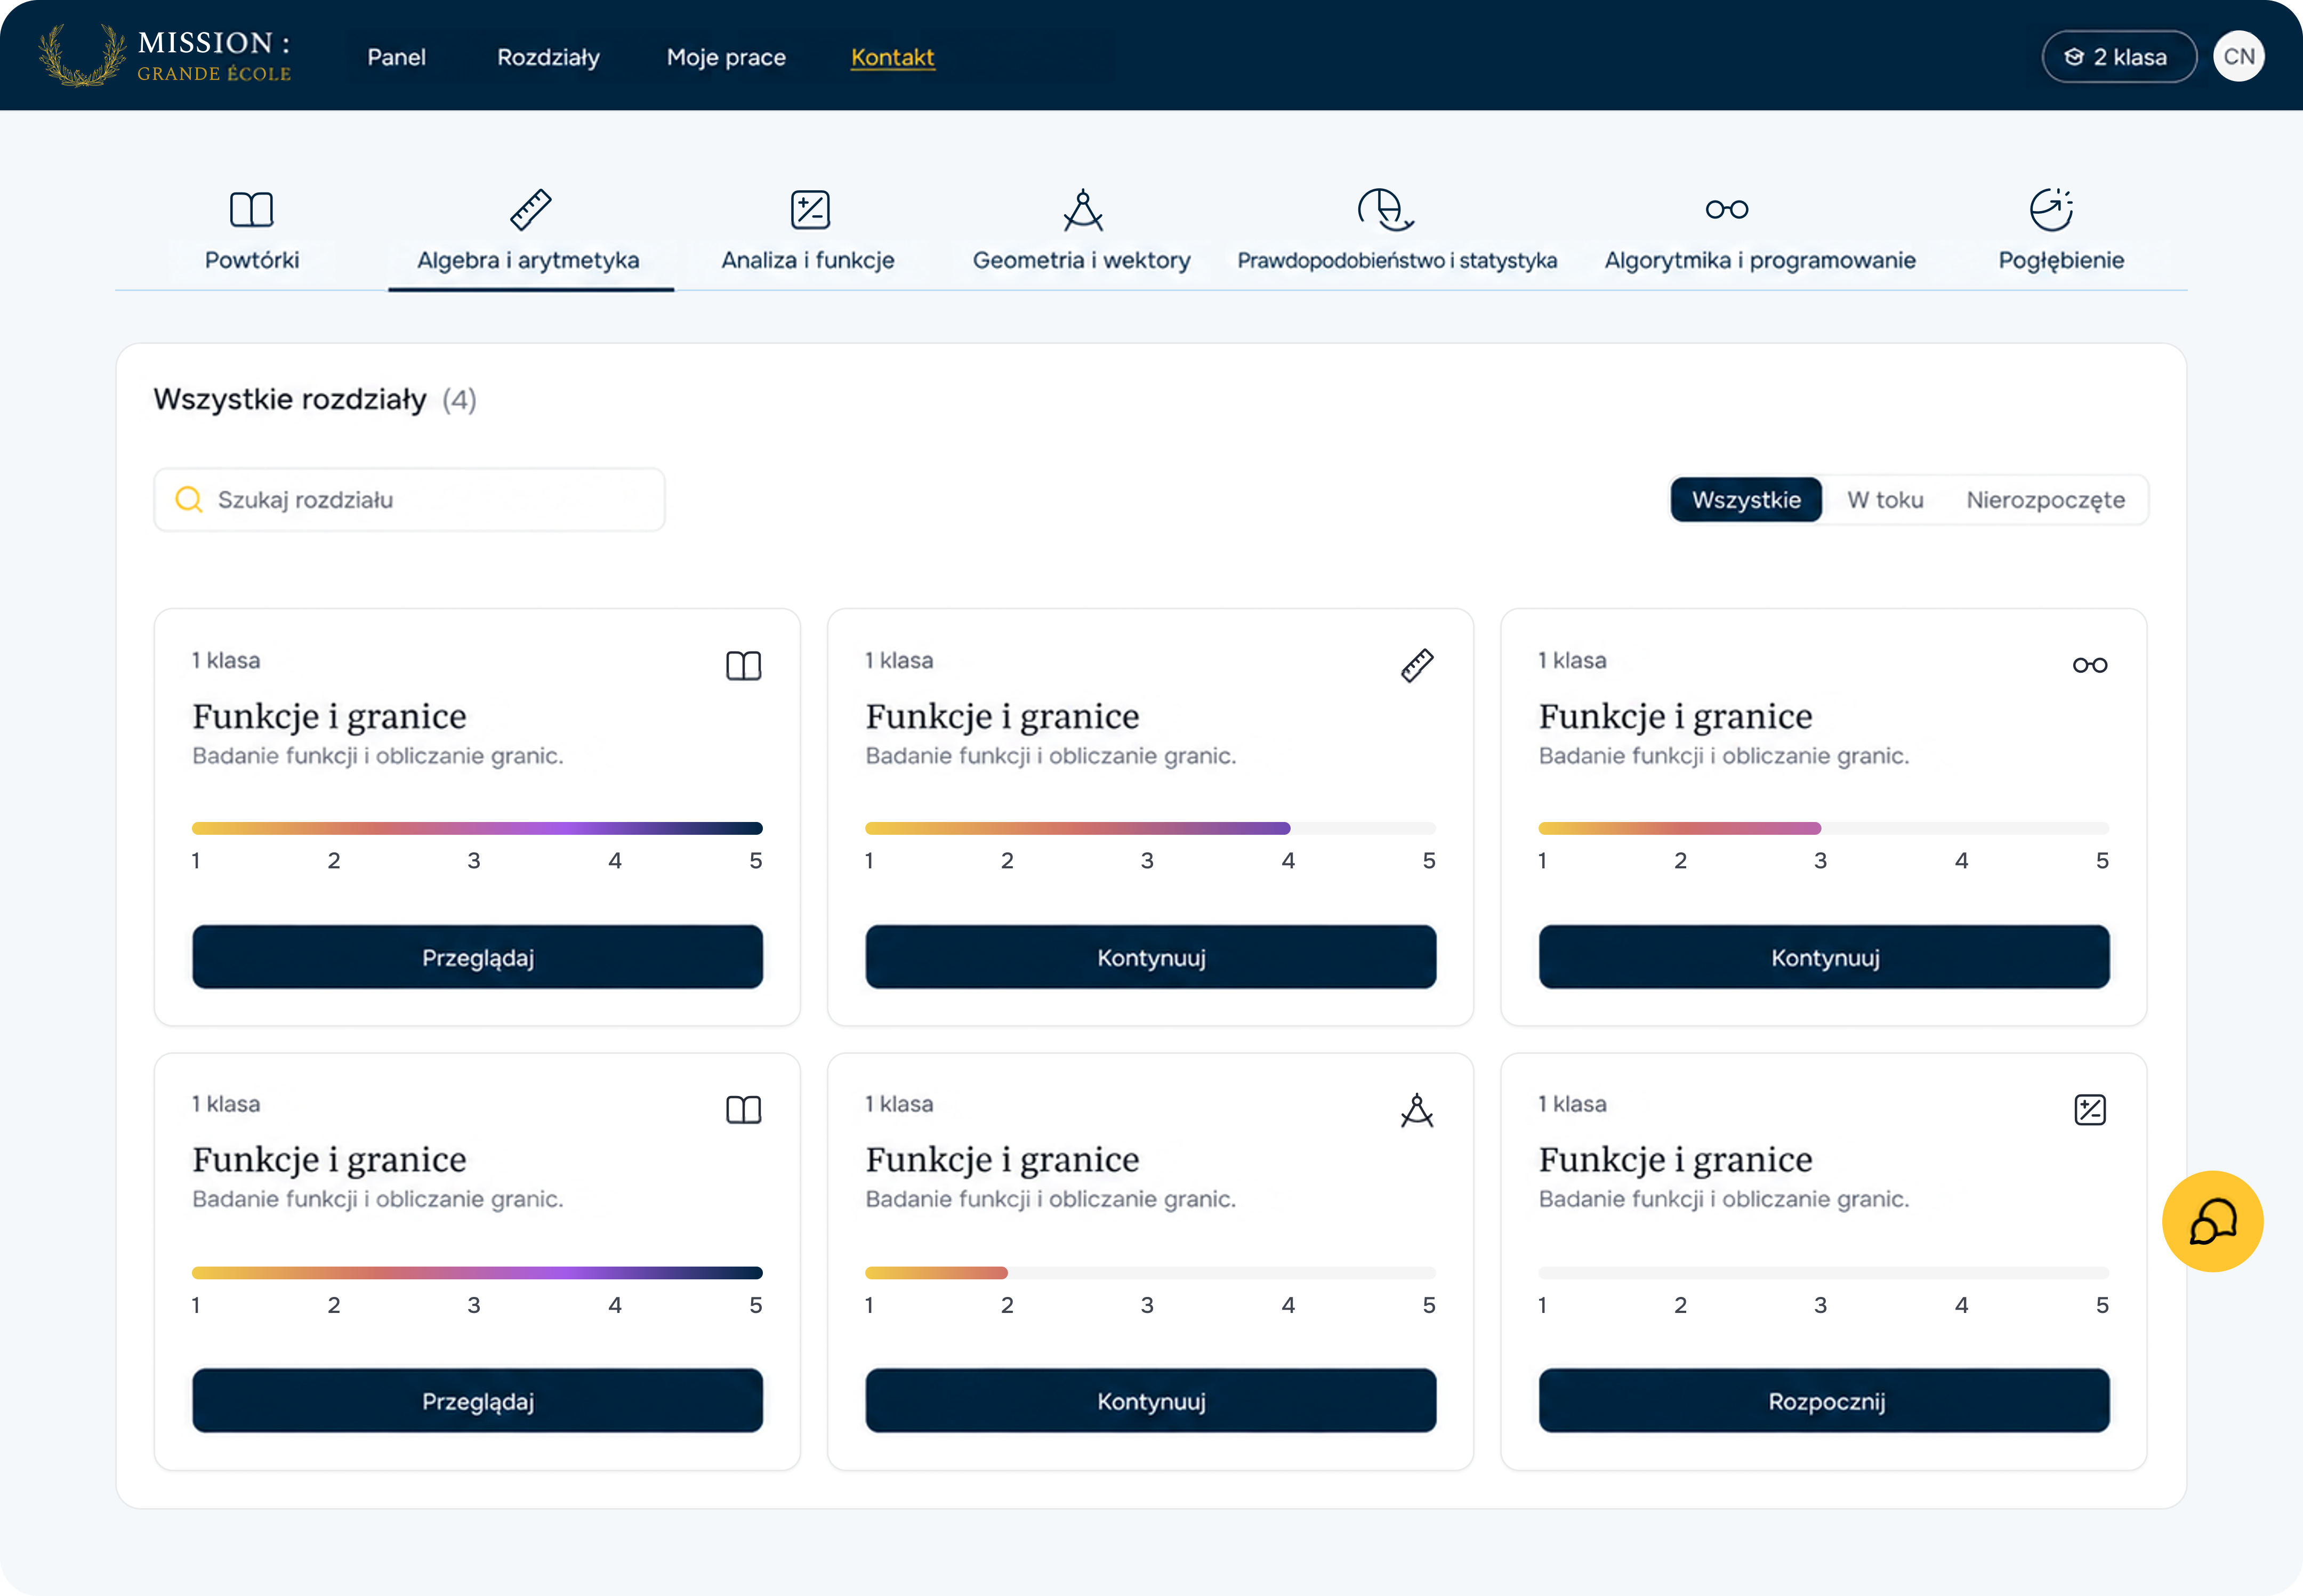Open the Kontakt navigation link
Viewport: 2303px width, 1596px height.
892,57
